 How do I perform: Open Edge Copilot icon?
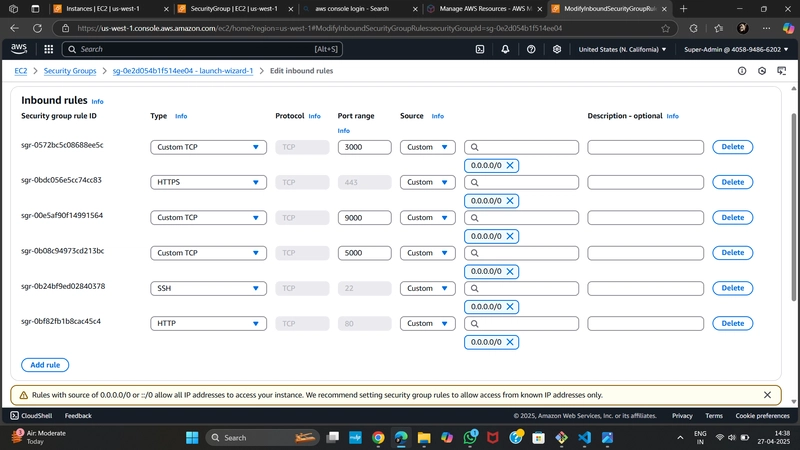pyautogui.click(x=788, y=29)
